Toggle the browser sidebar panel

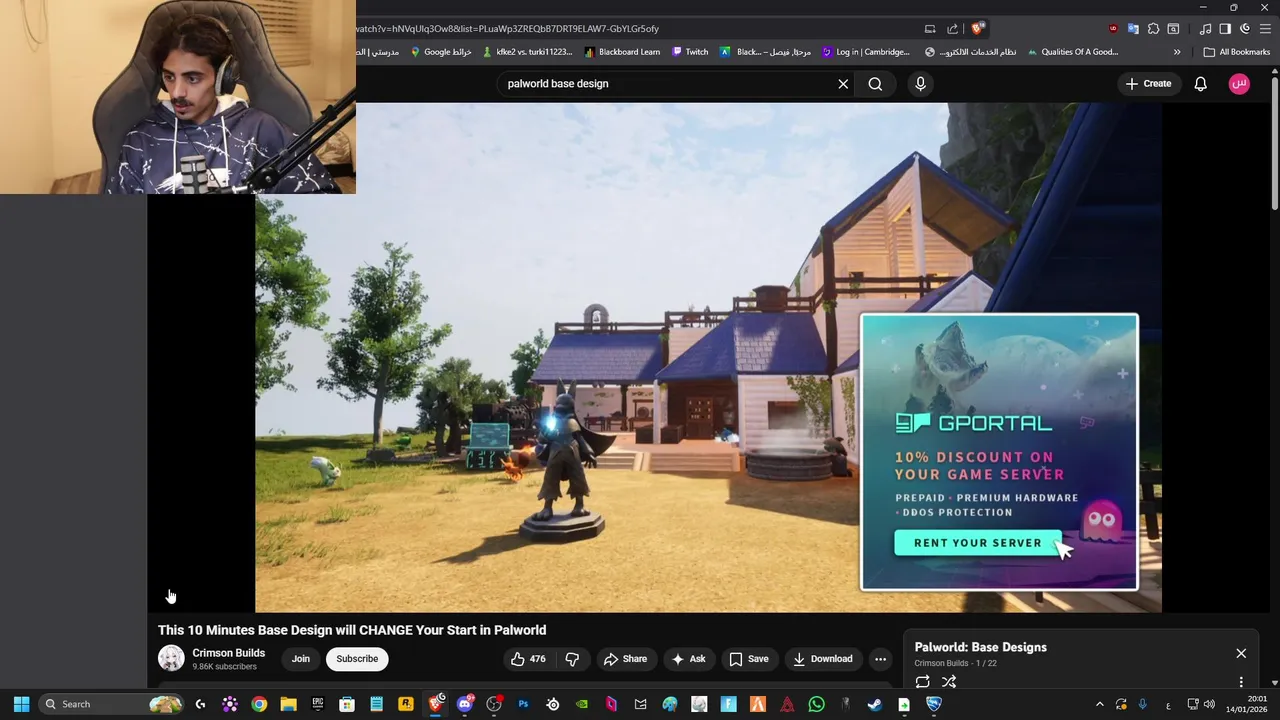[x=1225, y=29]
